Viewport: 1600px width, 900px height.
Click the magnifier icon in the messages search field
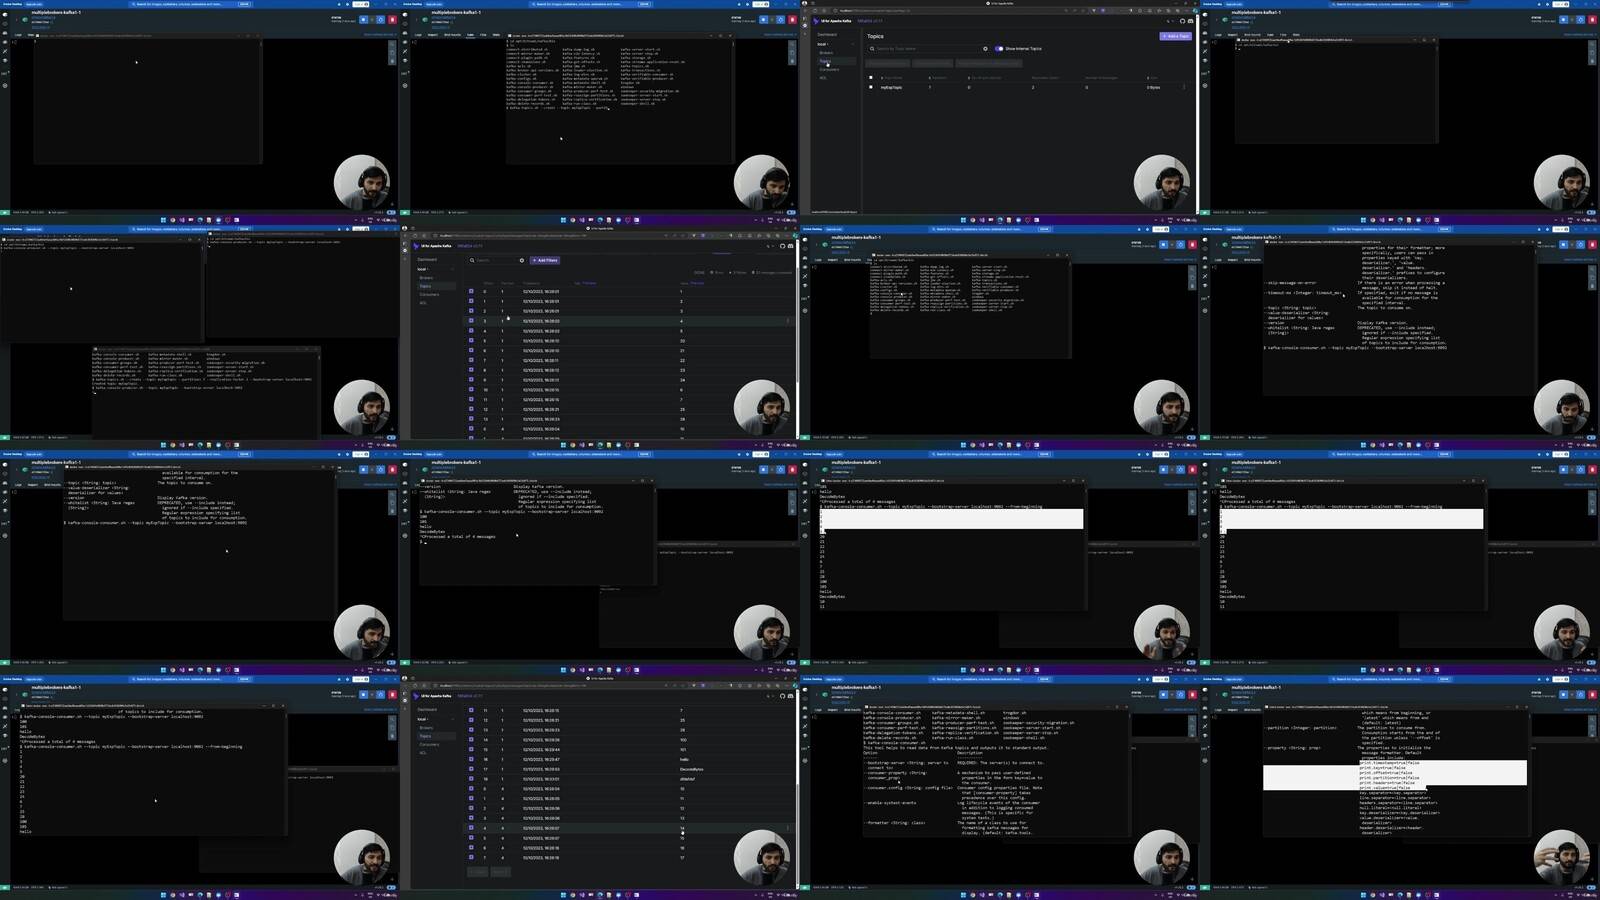pyautogui.click(x=472, y=260)
